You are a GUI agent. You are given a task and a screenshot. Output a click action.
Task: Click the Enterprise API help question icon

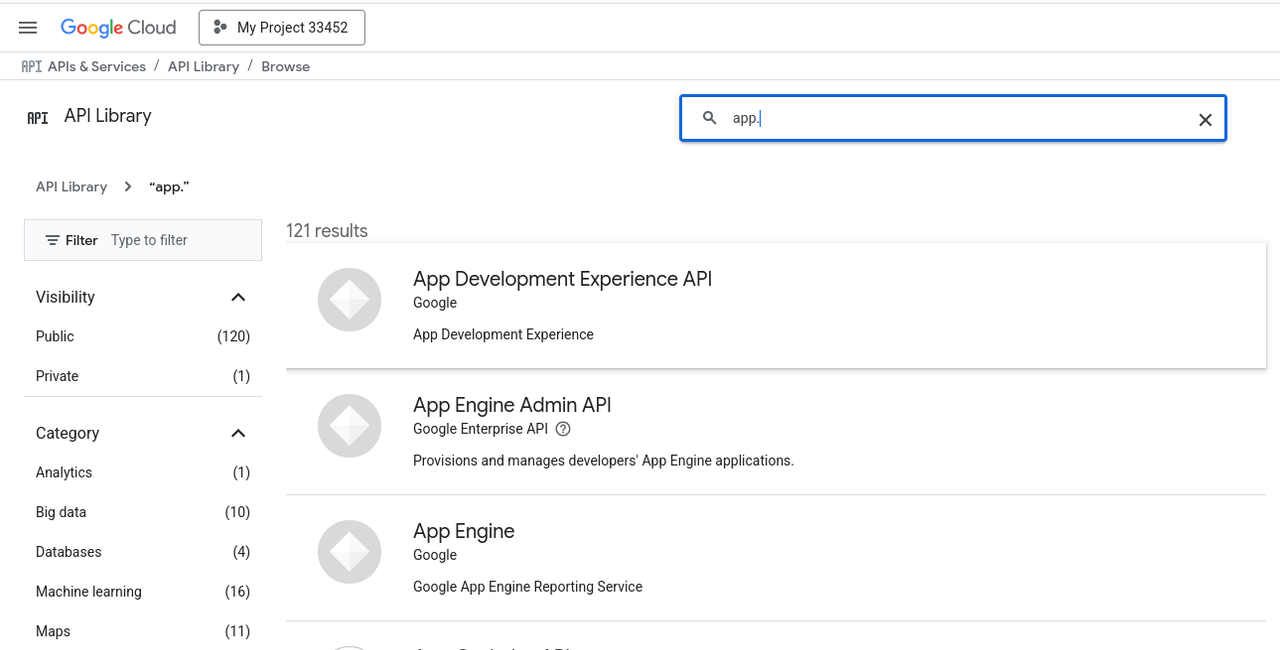[563, 429]
